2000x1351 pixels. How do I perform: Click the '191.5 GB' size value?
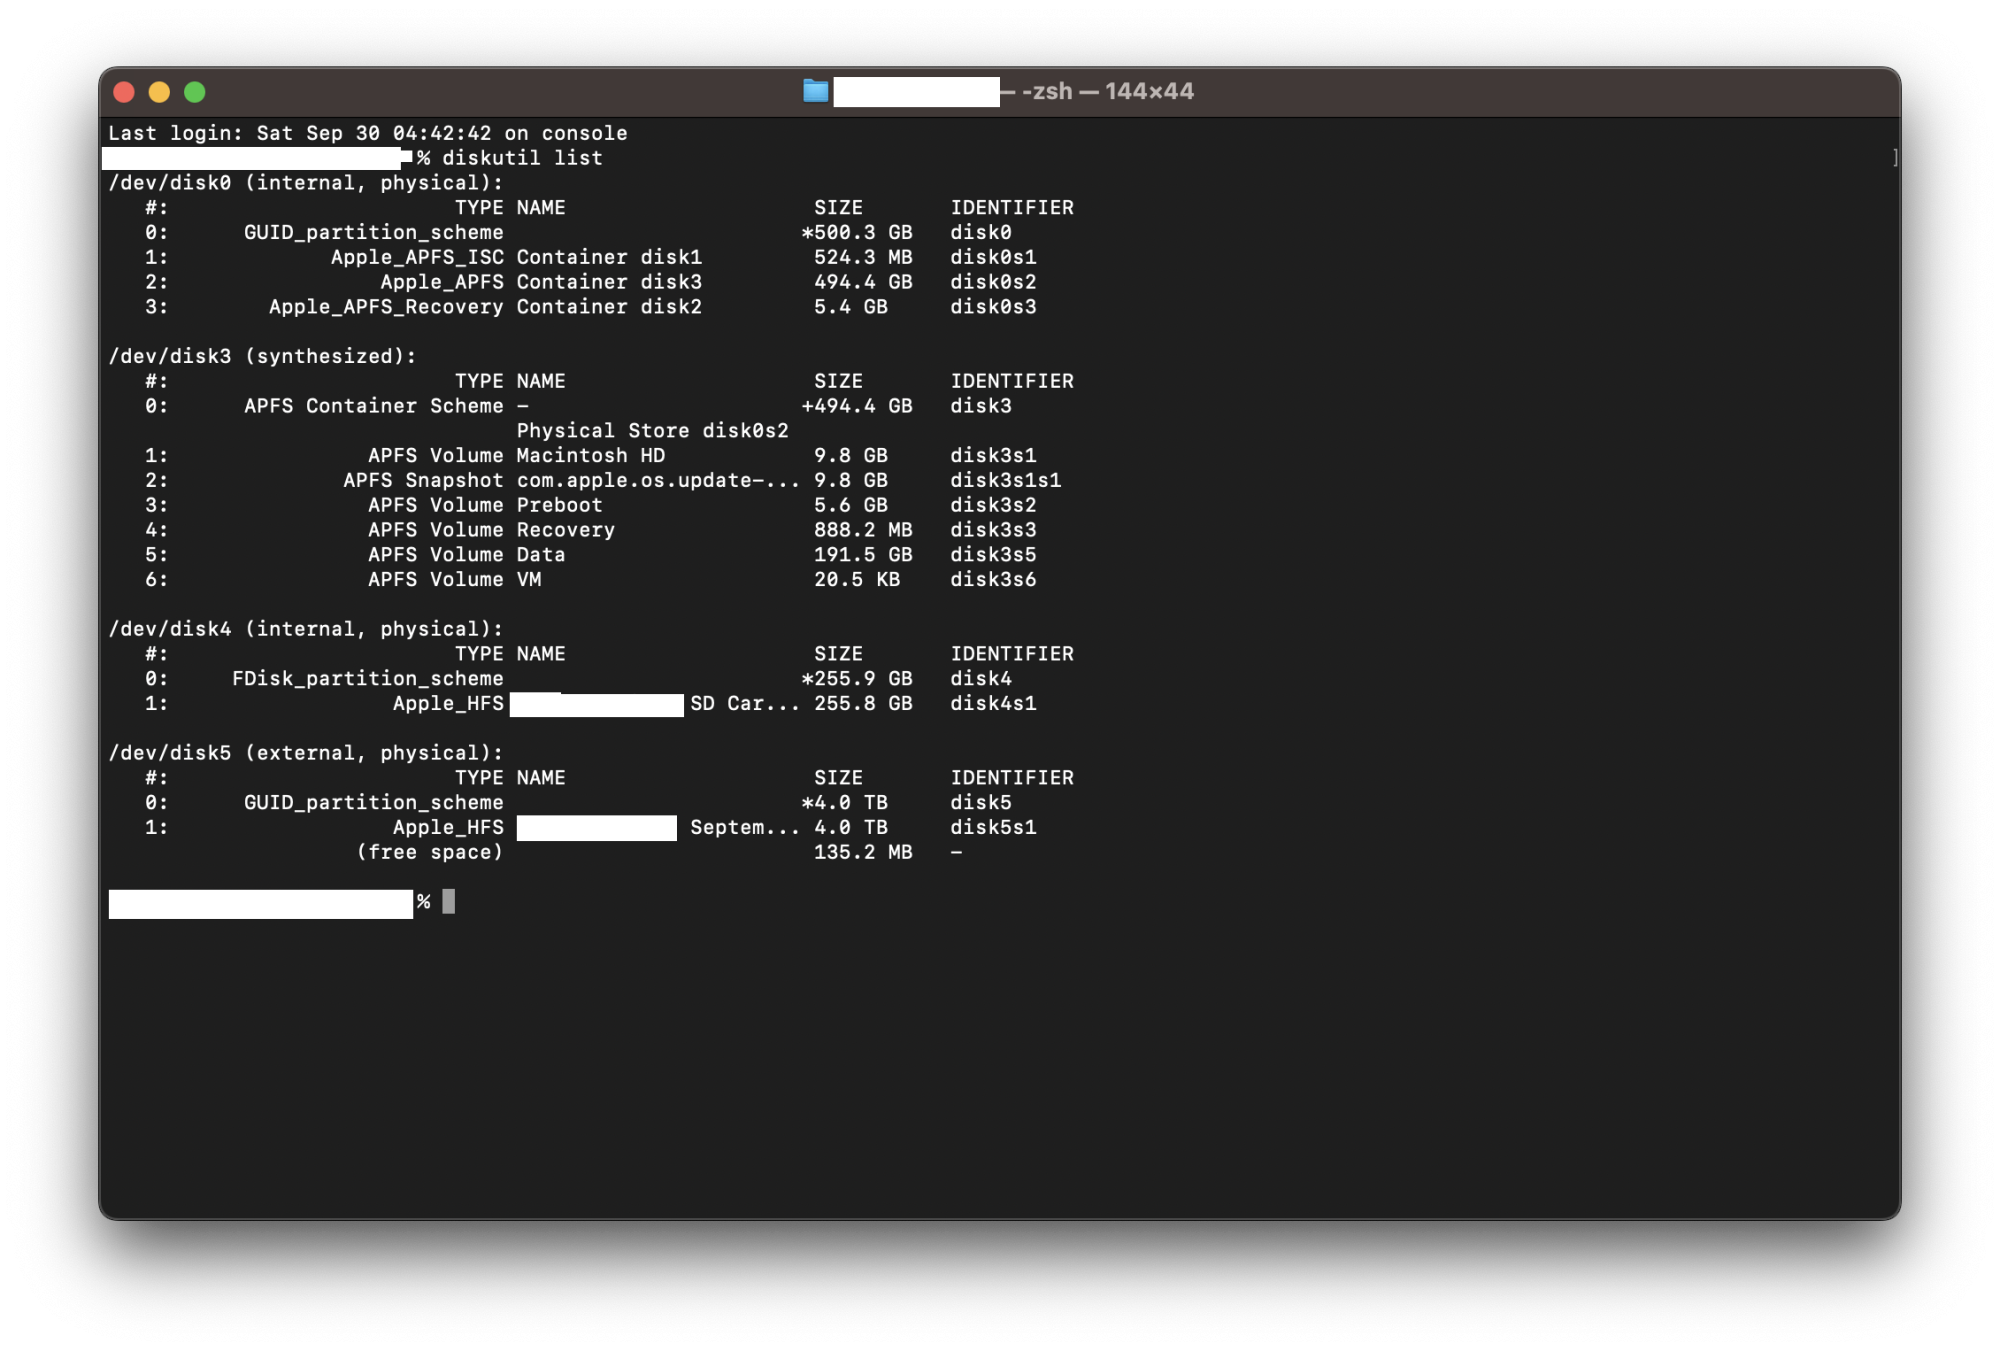[x=863, y=555]
